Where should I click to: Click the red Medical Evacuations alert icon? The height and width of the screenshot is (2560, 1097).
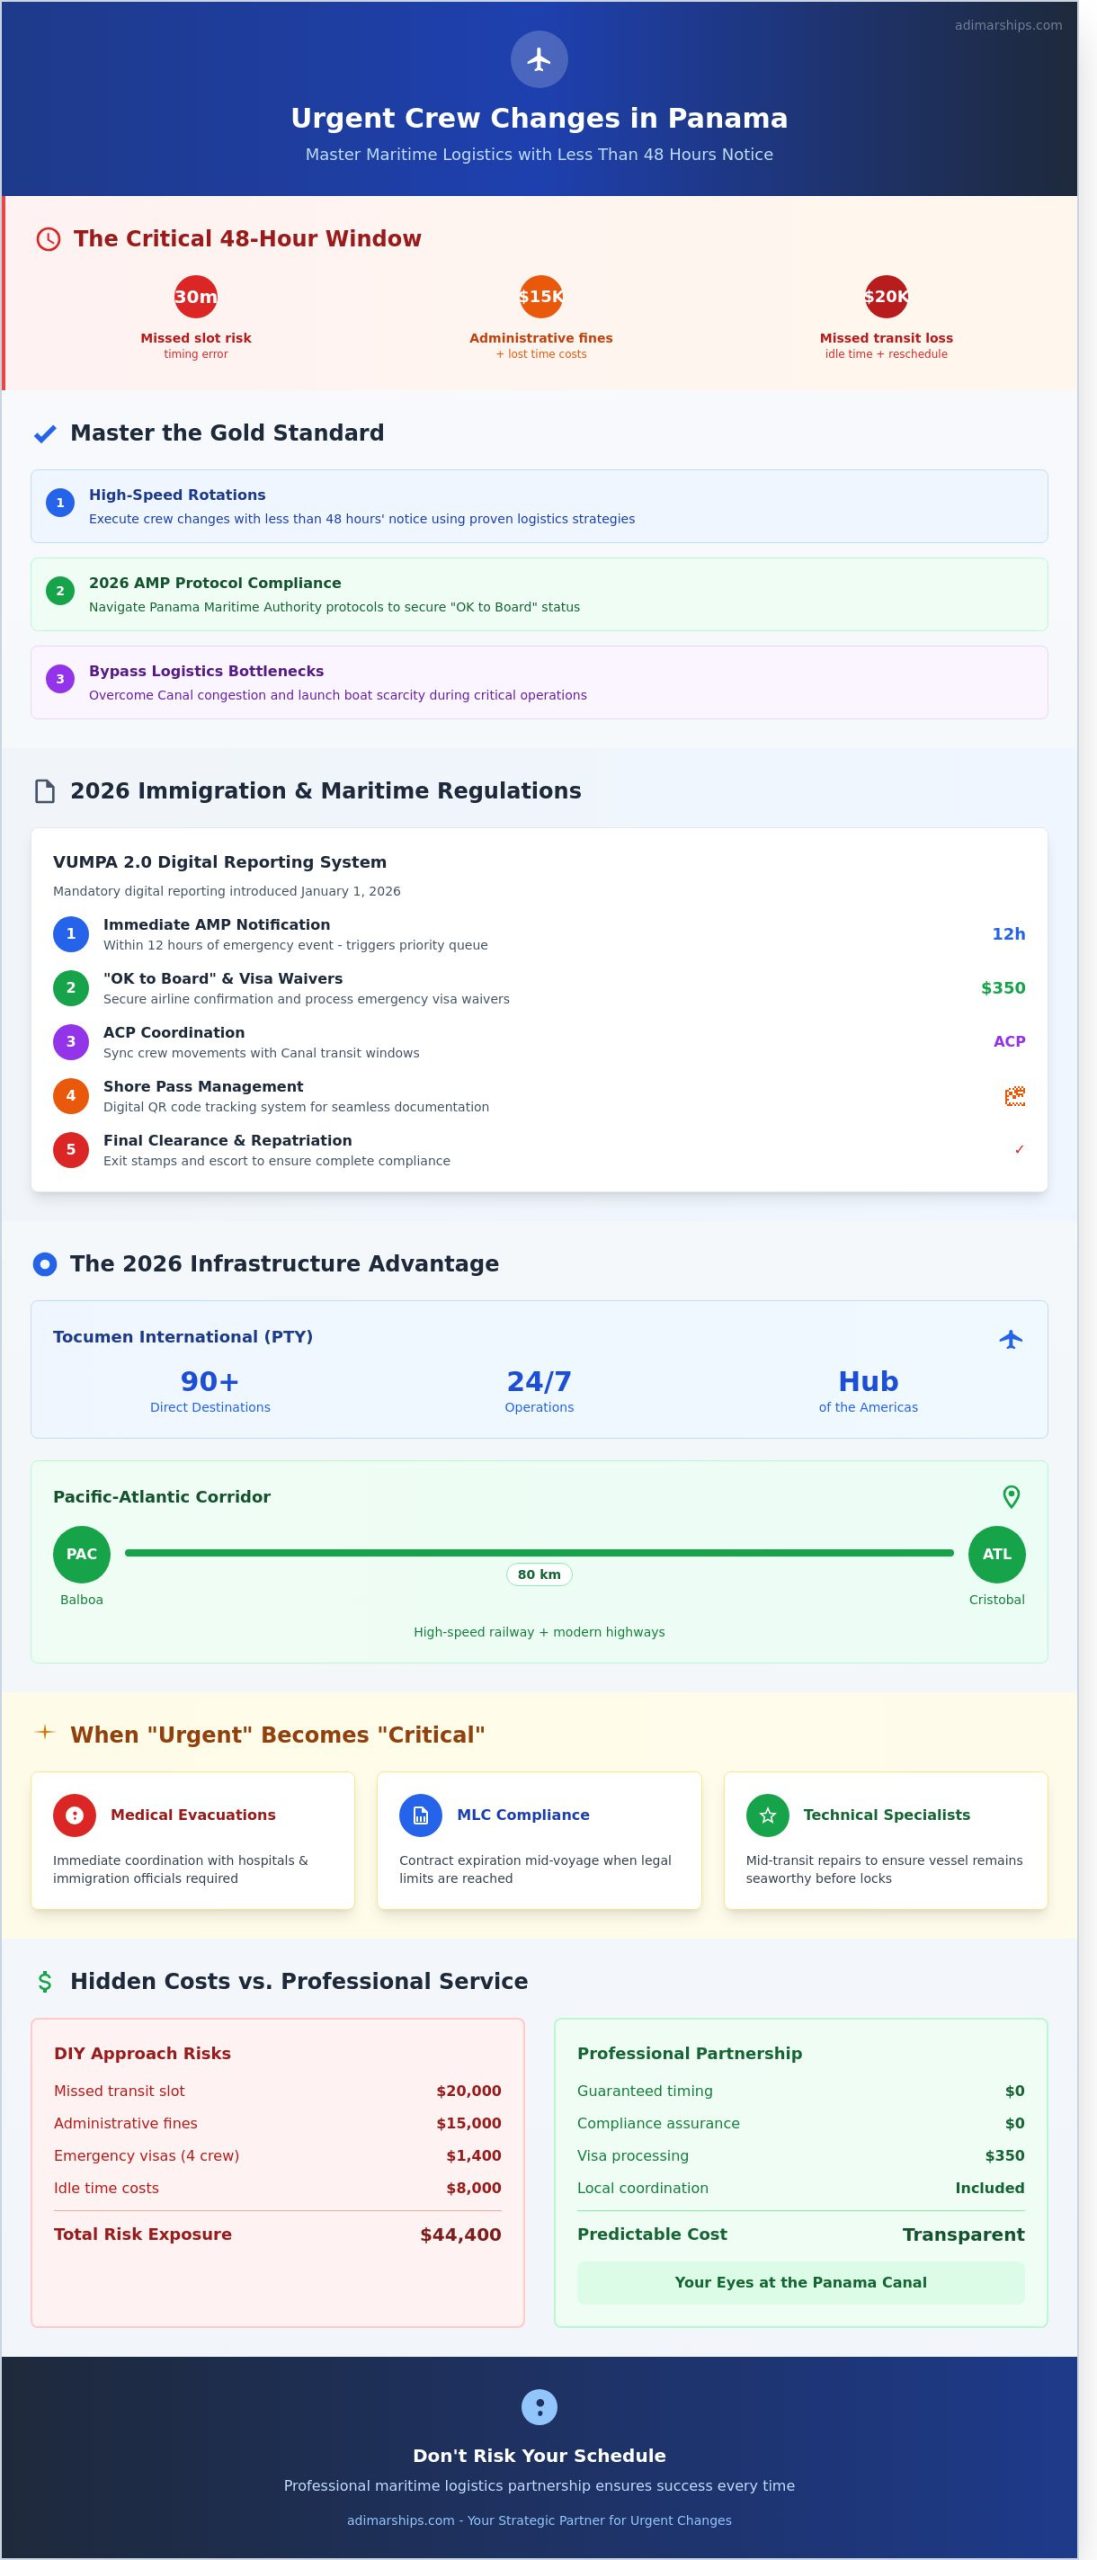tap(74, 1815)
